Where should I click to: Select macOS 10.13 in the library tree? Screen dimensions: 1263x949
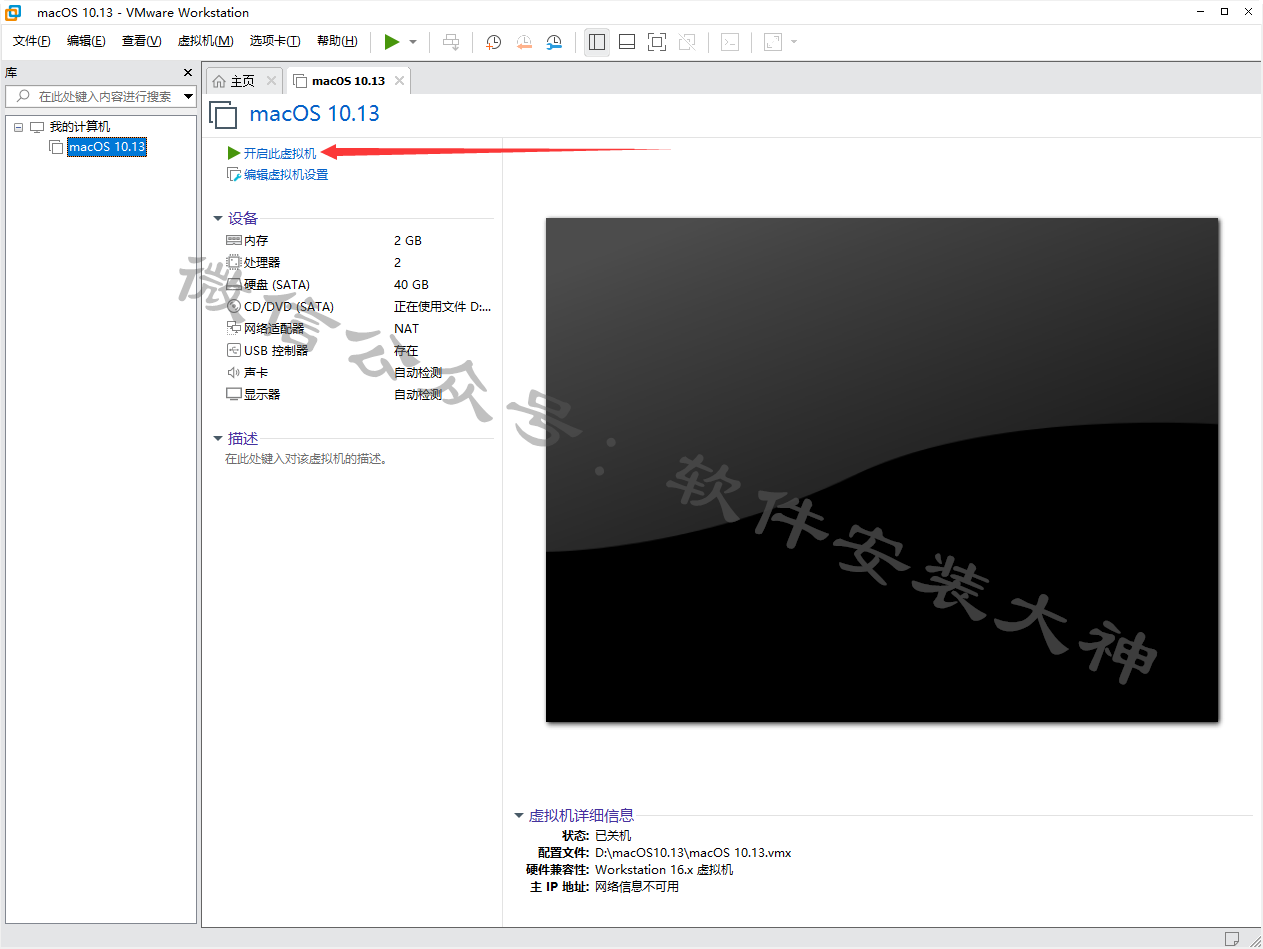tap(107, 147)
